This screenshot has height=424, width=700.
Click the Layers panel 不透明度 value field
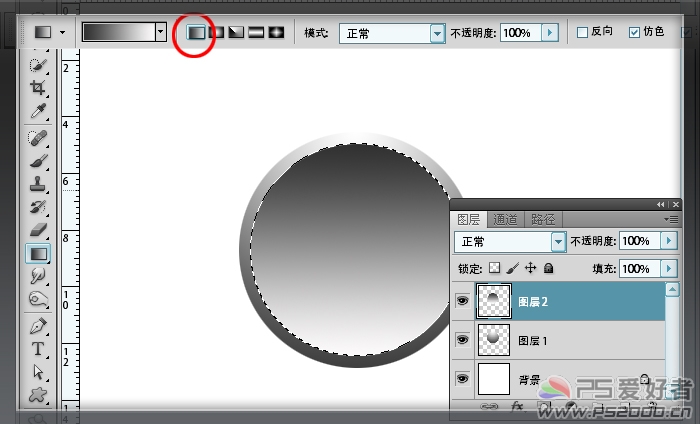640,241
